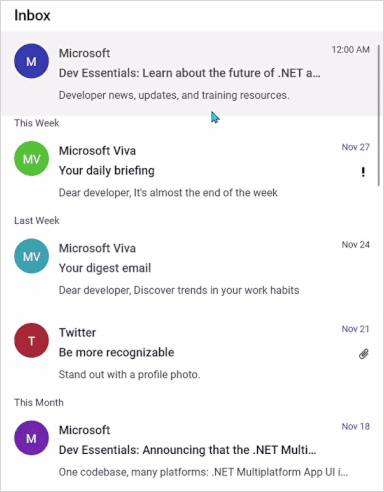384x492 pixels.
Task: Click the Nov 27 date label
Action: 356,147
